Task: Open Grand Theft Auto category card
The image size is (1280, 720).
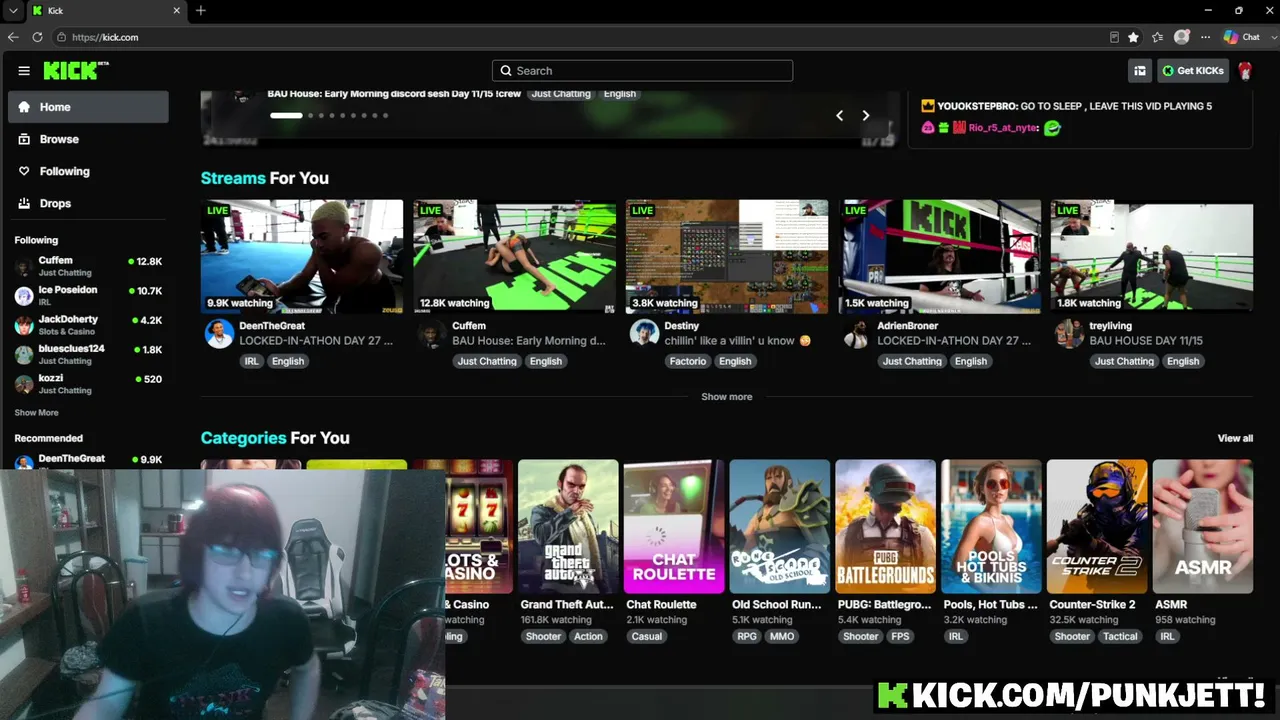Action: tap(568, 527)
